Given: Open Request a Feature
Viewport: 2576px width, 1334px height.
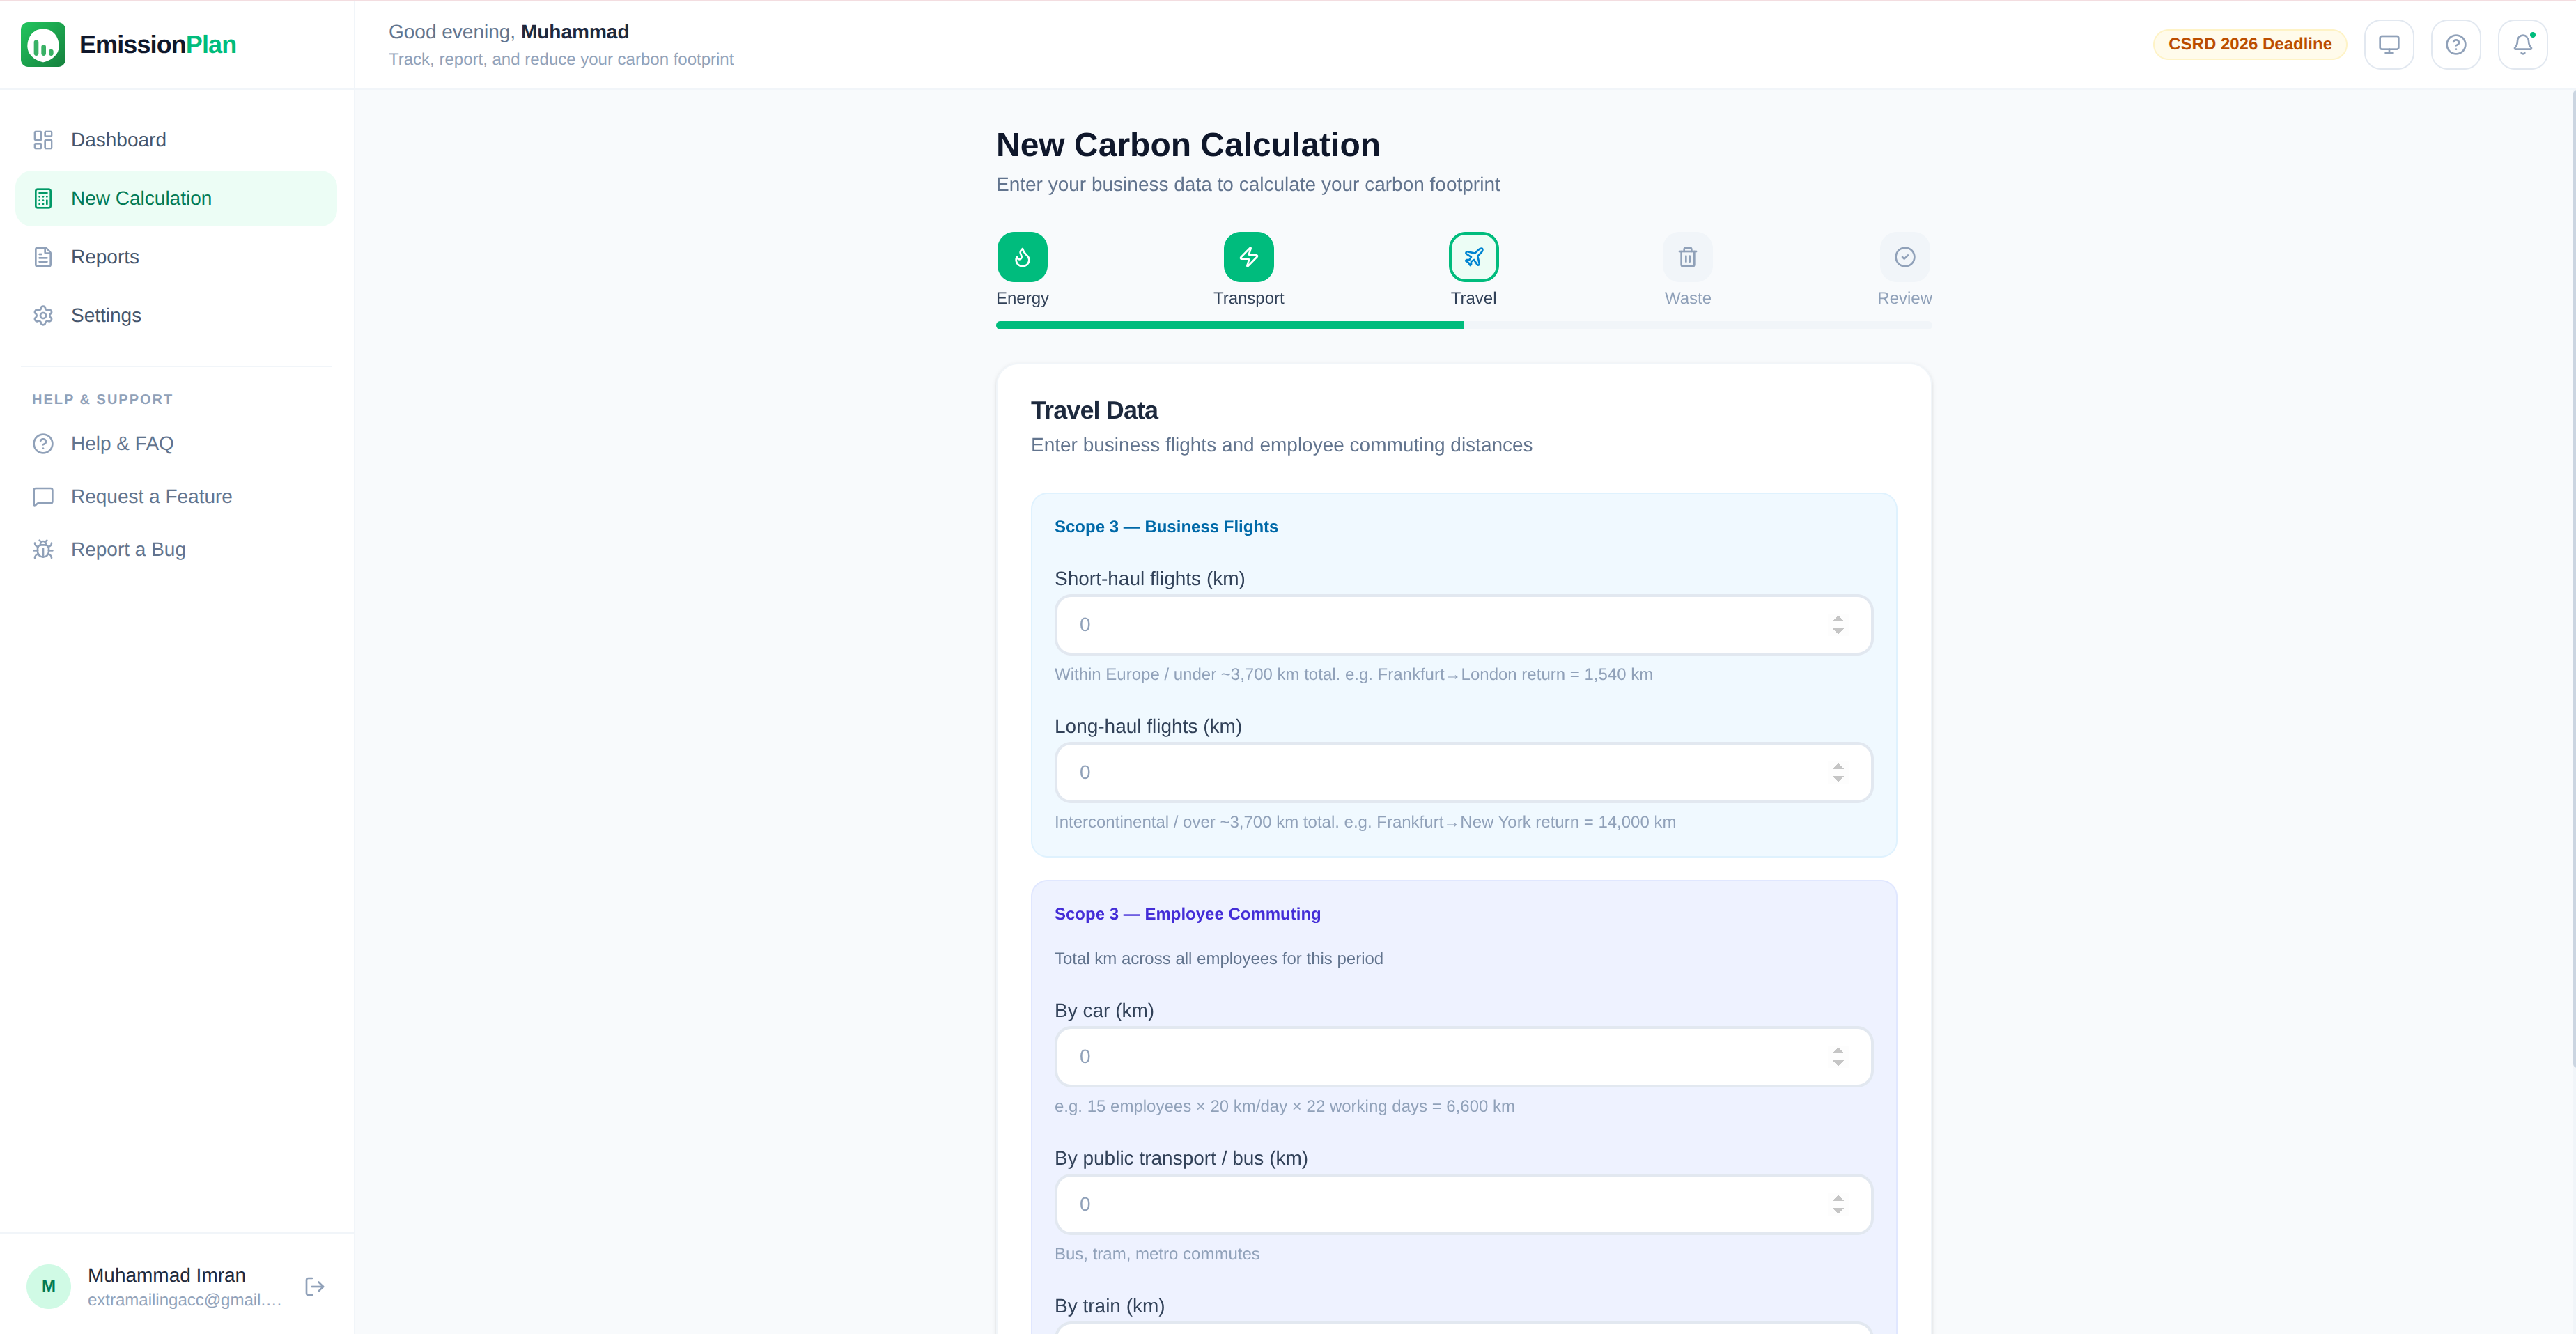Looking at the screenshot, I should [x=176, y=496].
